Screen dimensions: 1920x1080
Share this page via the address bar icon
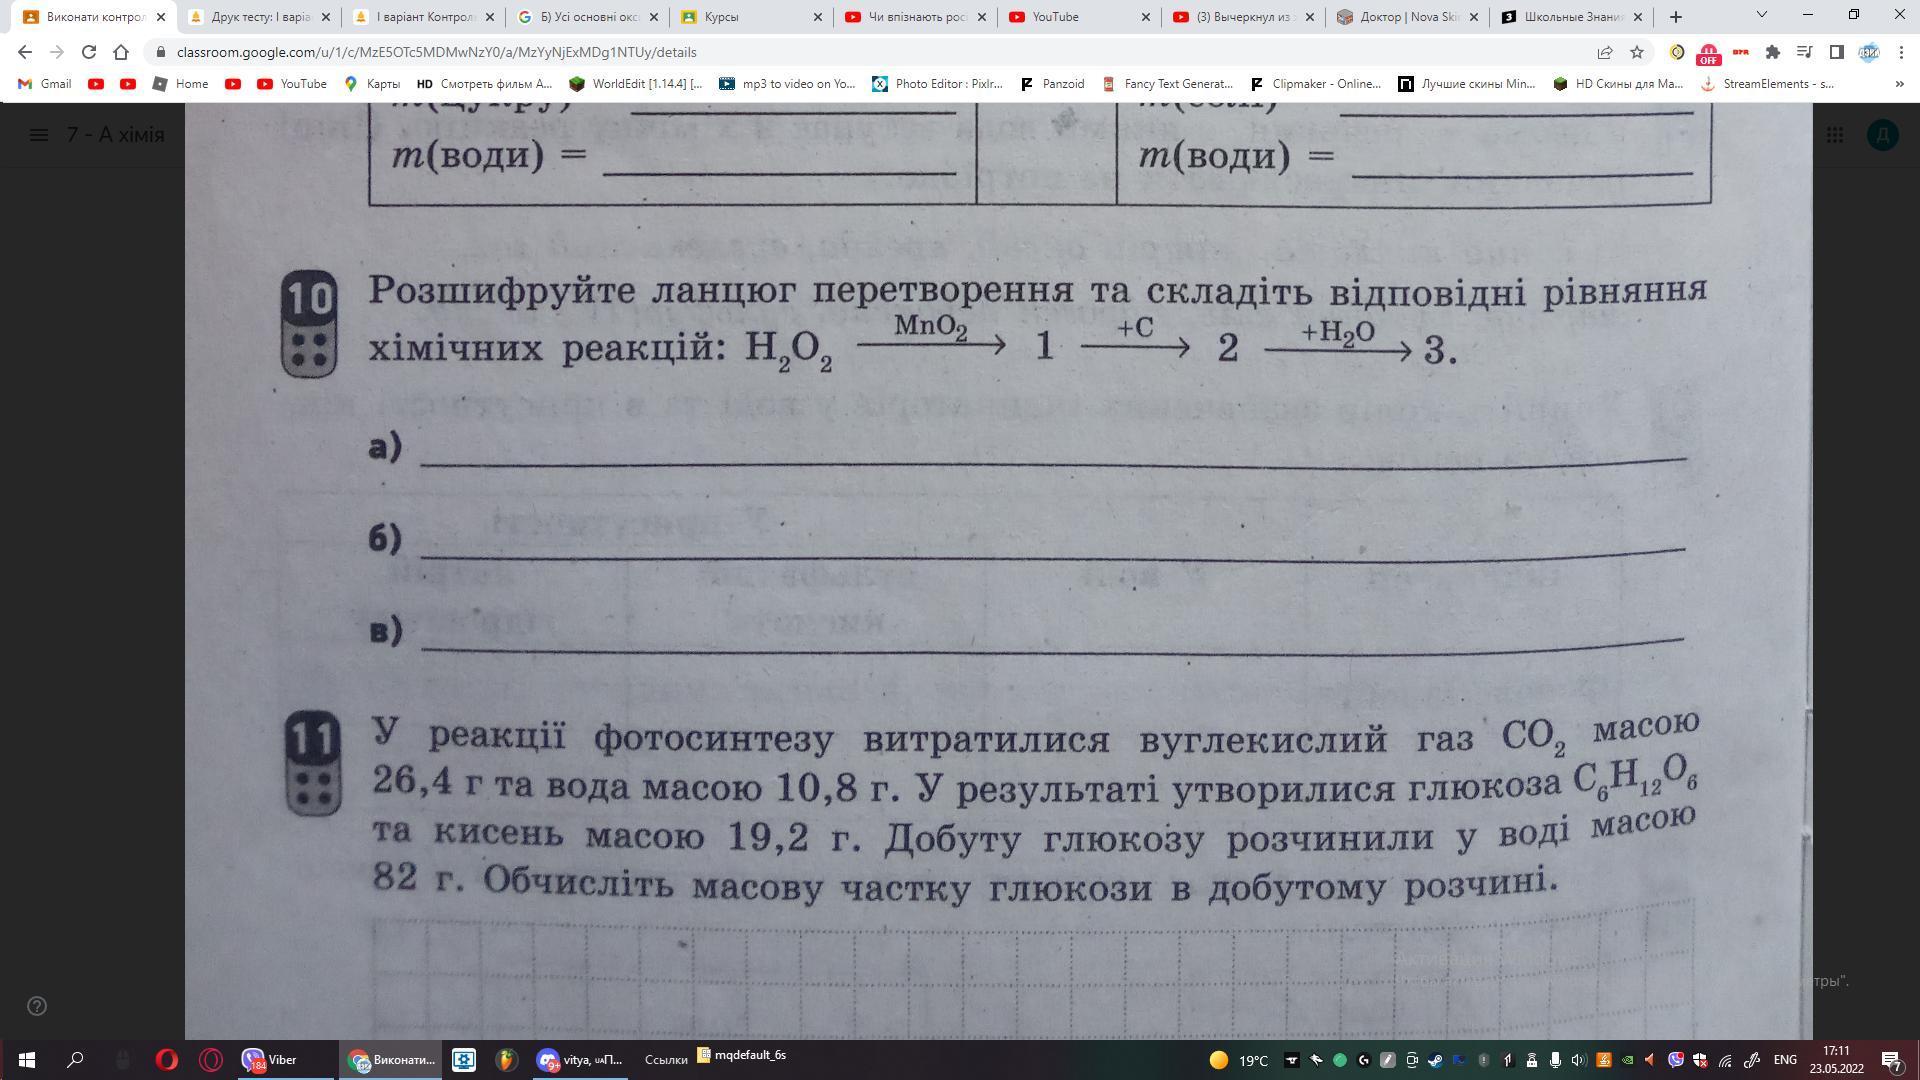1605,52
